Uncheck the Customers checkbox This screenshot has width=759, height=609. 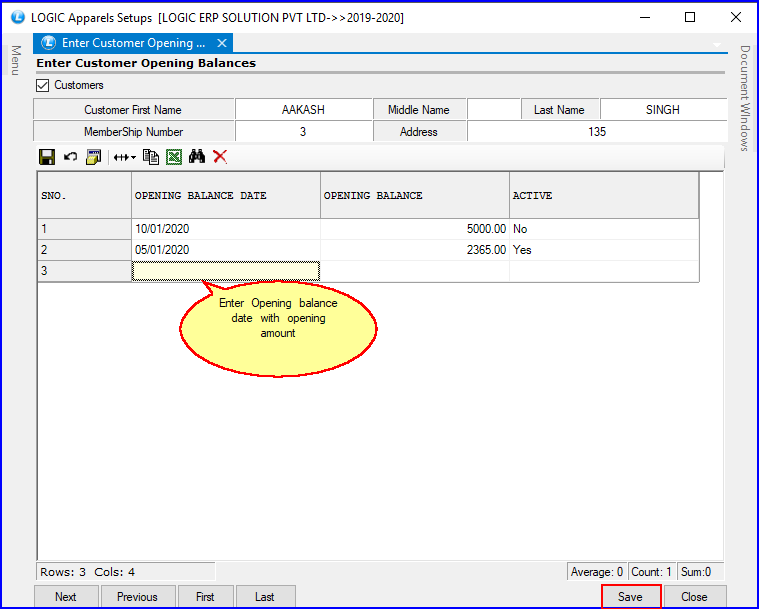click(x=42, y=85)
